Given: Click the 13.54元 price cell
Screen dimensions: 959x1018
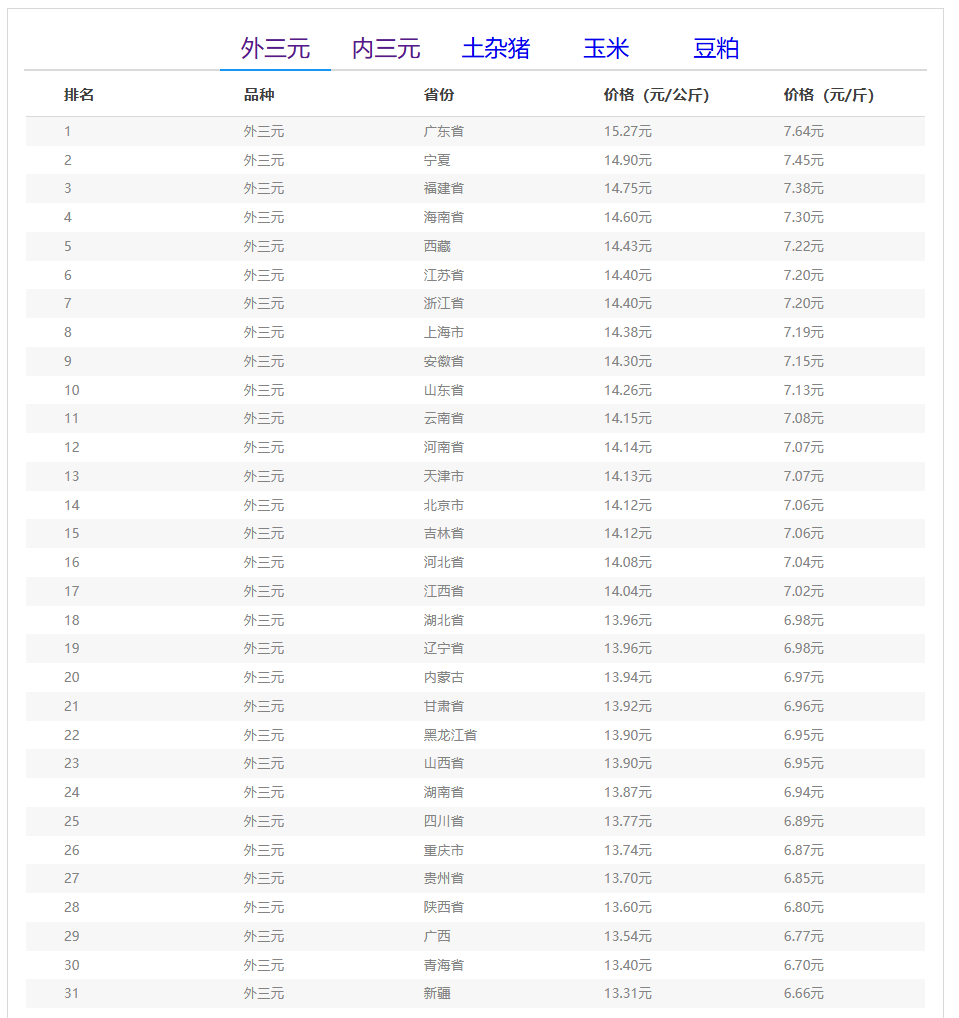Looking at the screenshot, I should [x=628, y=936].
